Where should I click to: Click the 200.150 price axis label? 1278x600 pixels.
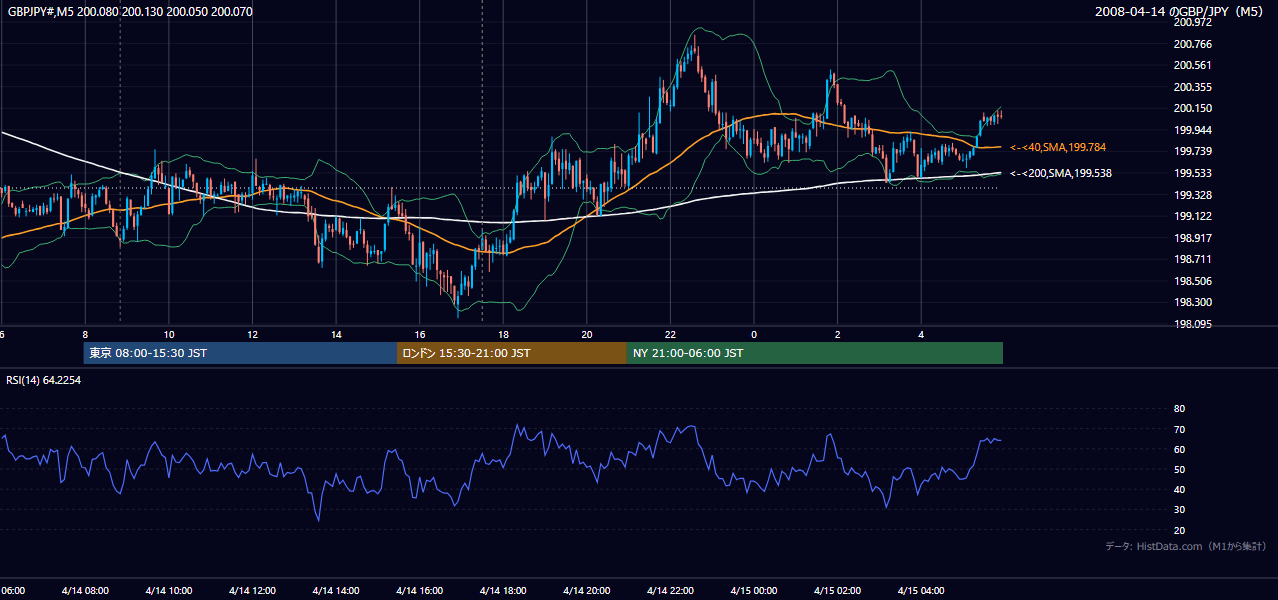tap(1191, 108)
